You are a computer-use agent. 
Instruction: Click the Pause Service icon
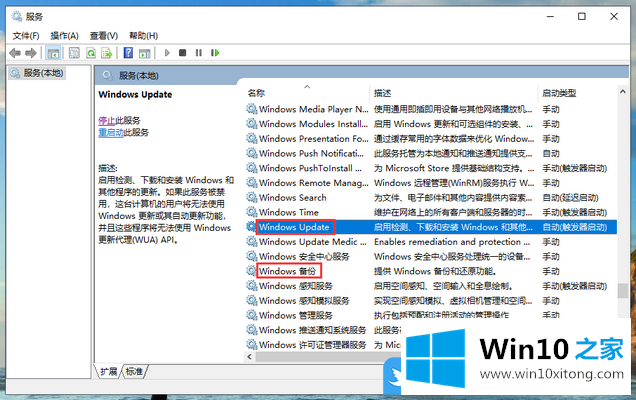pos(199,53)
